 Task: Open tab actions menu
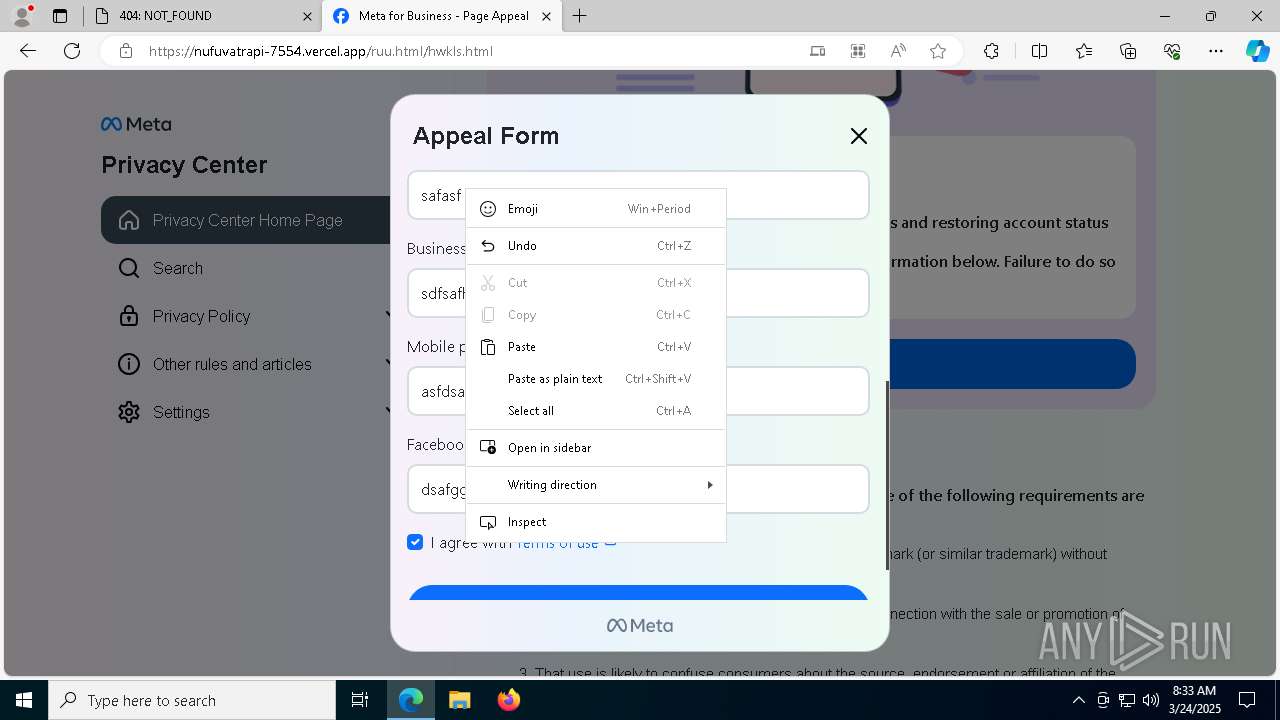click(x=60, y=16)
